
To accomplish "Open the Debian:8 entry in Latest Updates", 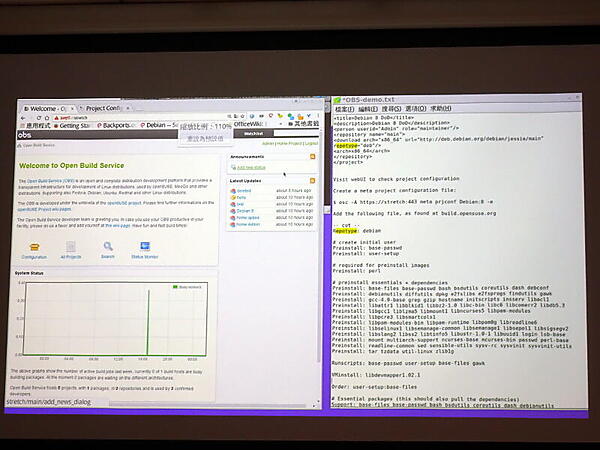I will point(245,211).
